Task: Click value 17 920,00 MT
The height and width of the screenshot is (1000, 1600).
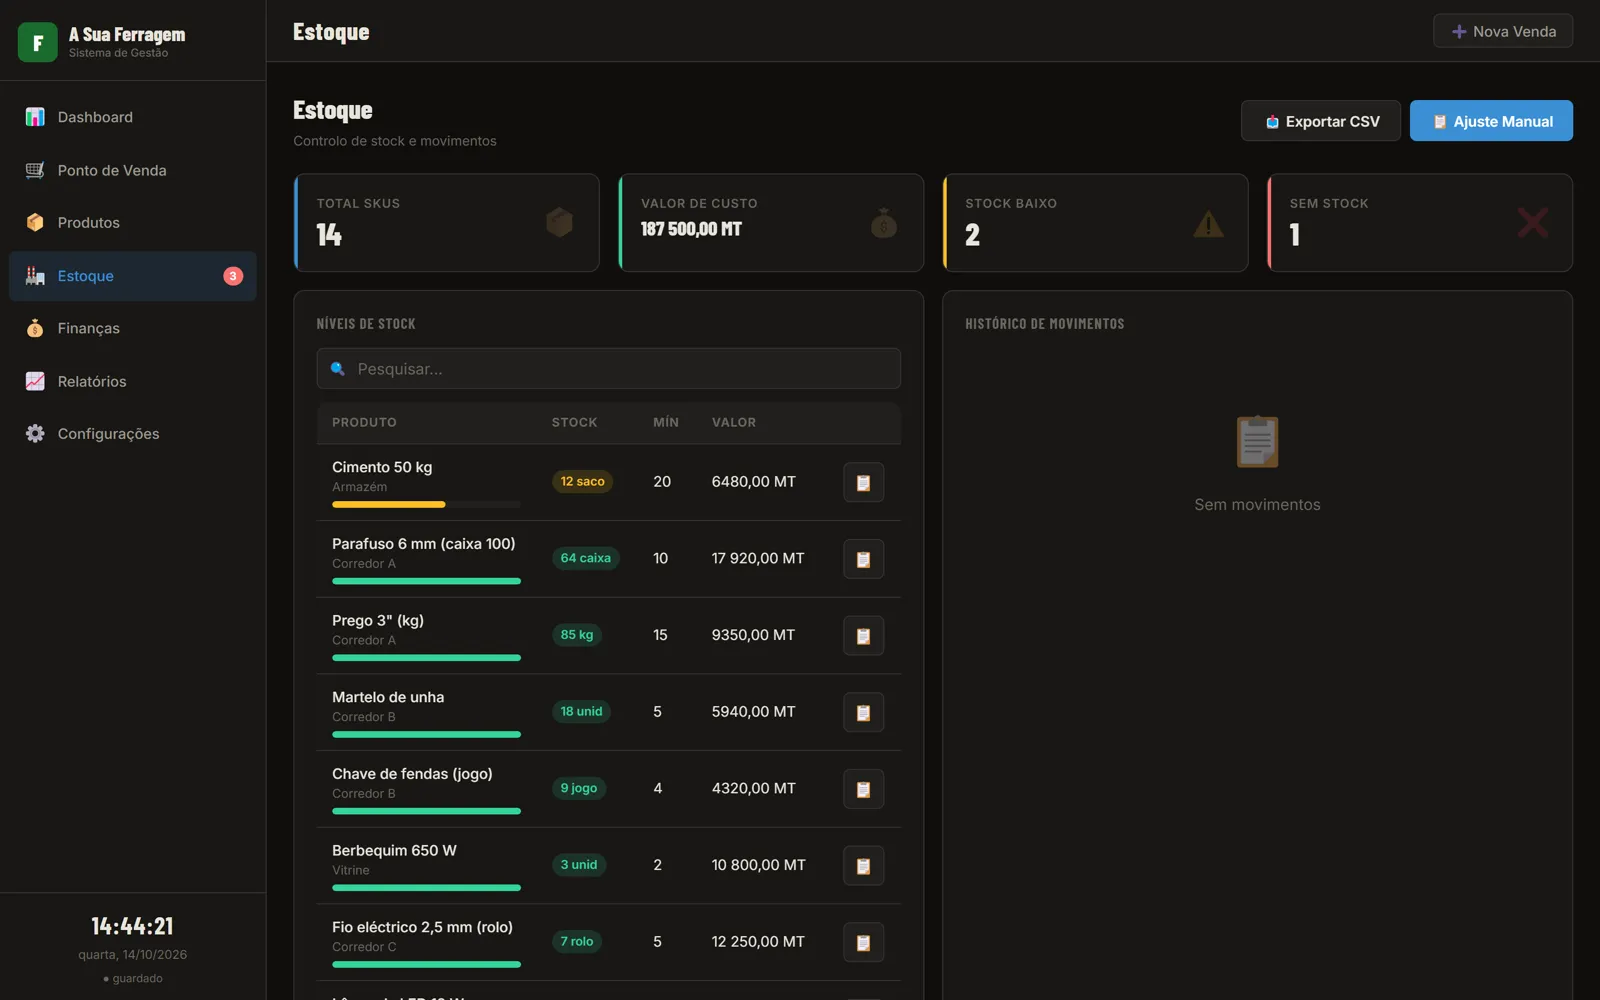Action: (x=758, y=558)
